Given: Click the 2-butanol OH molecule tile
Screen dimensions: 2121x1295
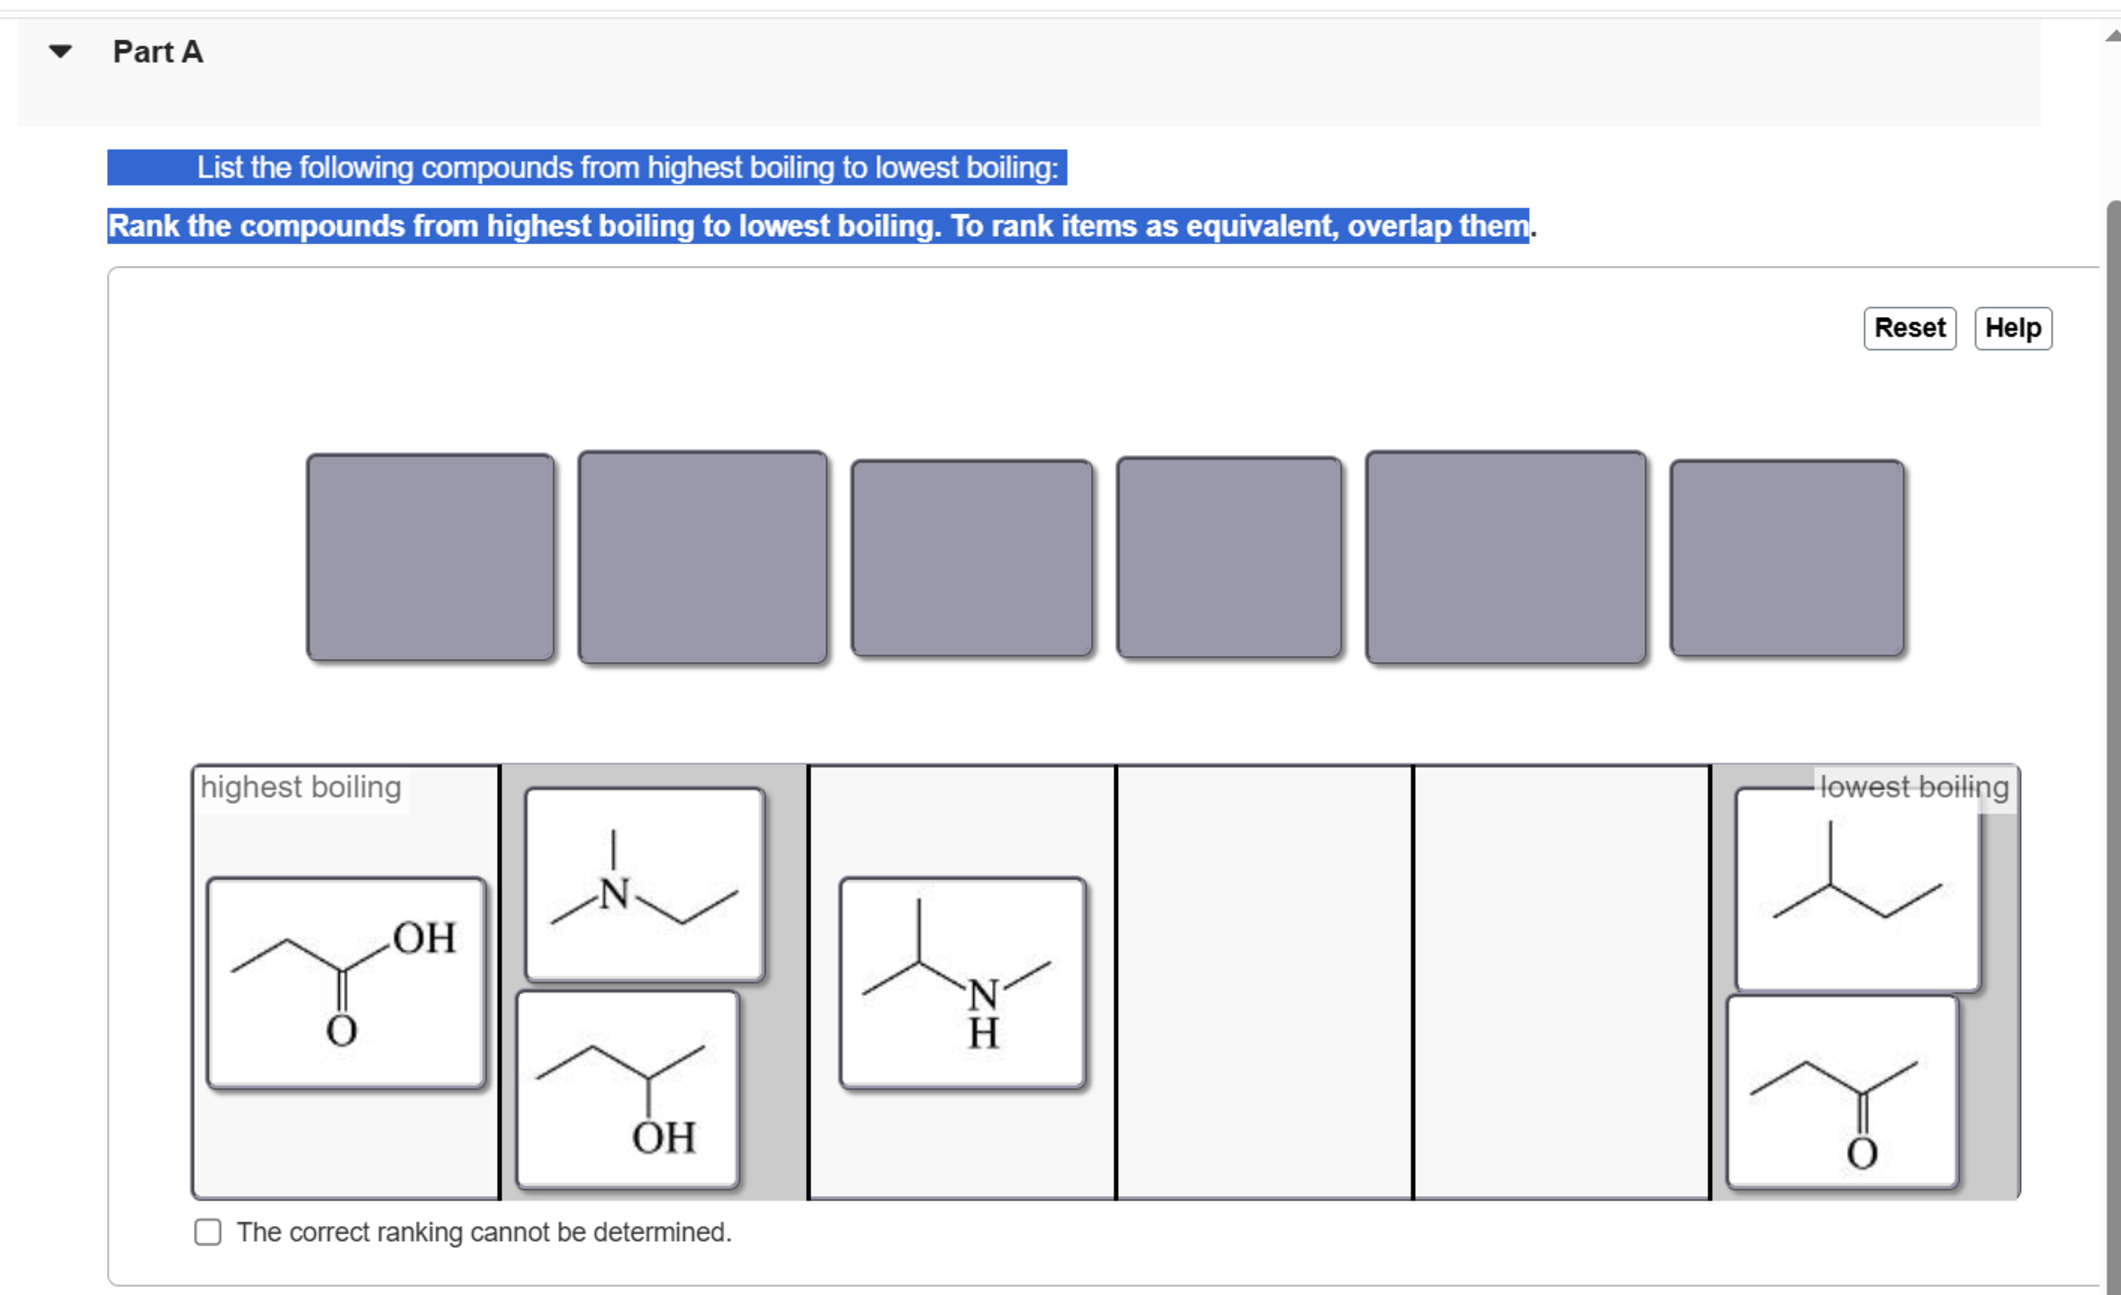Looking at the screenshot, I should [x=627, y=1089].
